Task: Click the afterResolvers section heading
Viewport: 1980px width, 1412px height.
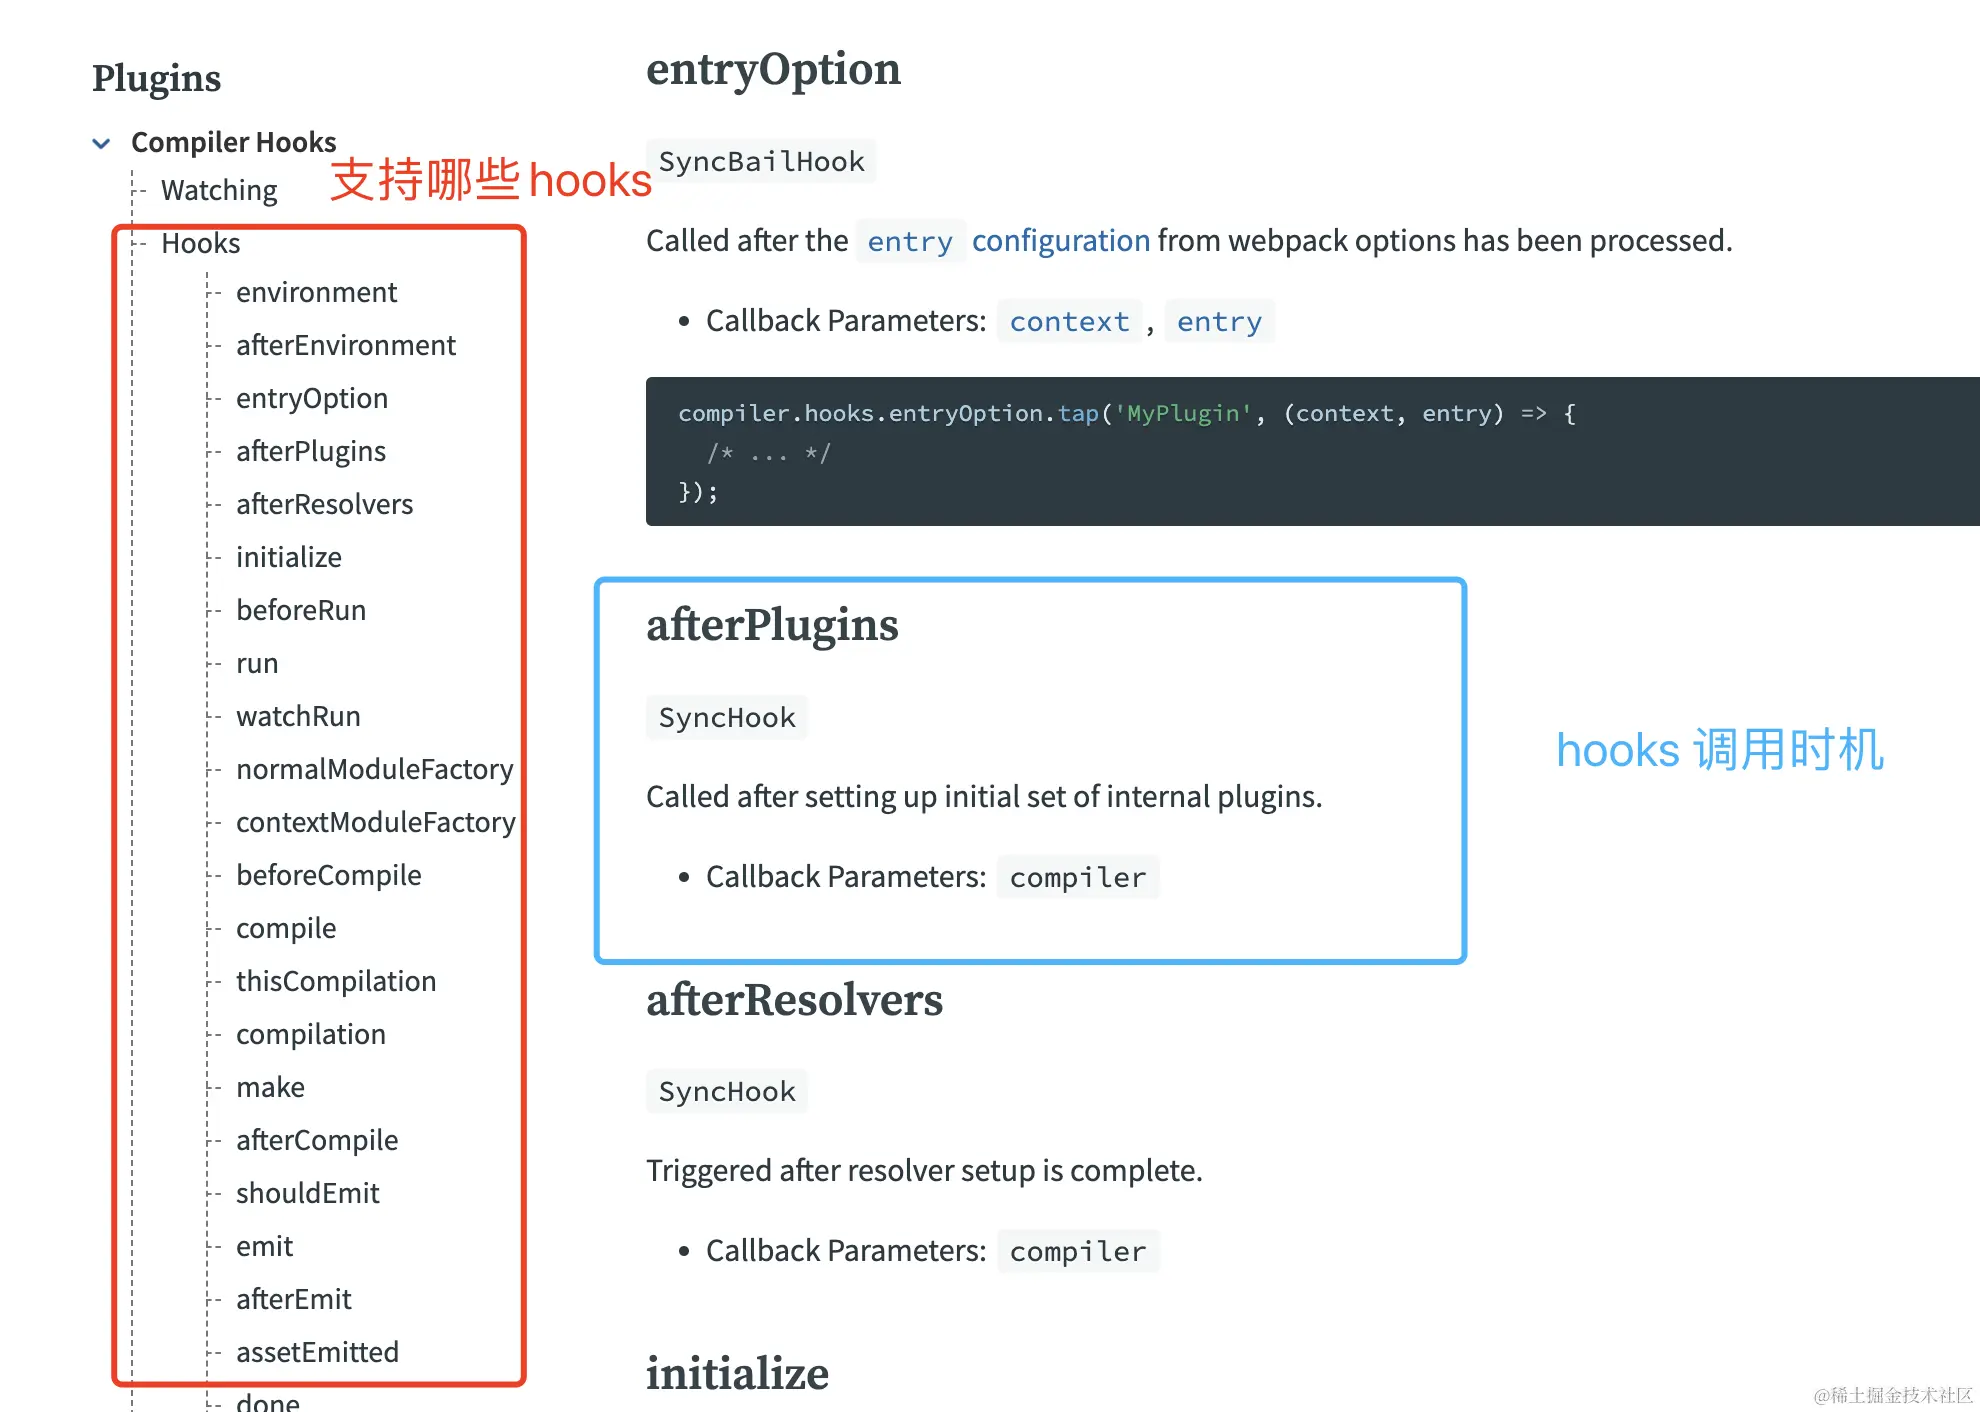Action: tap(794, 1000)
